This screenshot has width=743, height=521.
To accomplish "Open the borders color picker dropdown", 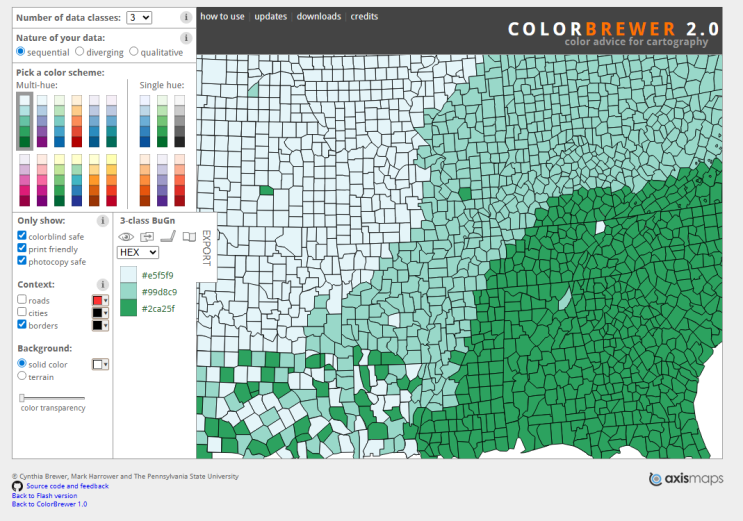I will coord(100,325).
